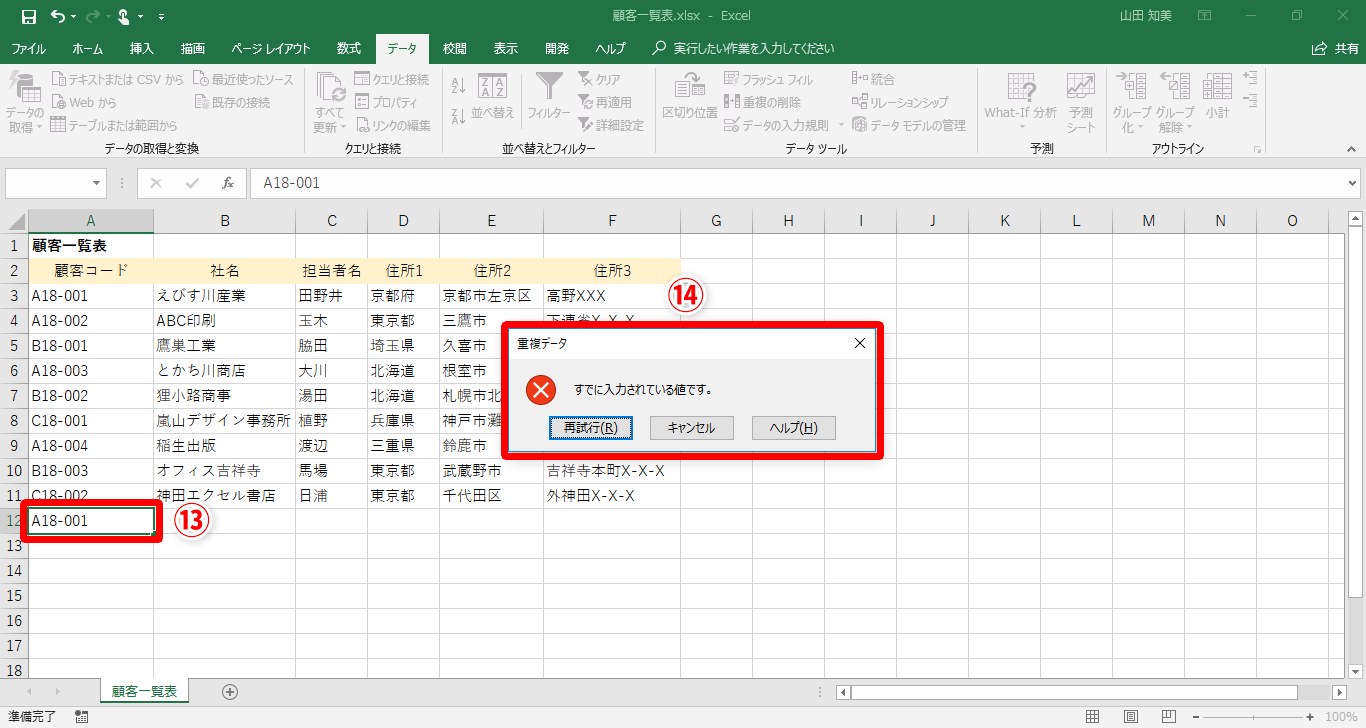Screen dimensions: 1366x728
Task: Click the プロパティ icon
Action: (385, 102)
